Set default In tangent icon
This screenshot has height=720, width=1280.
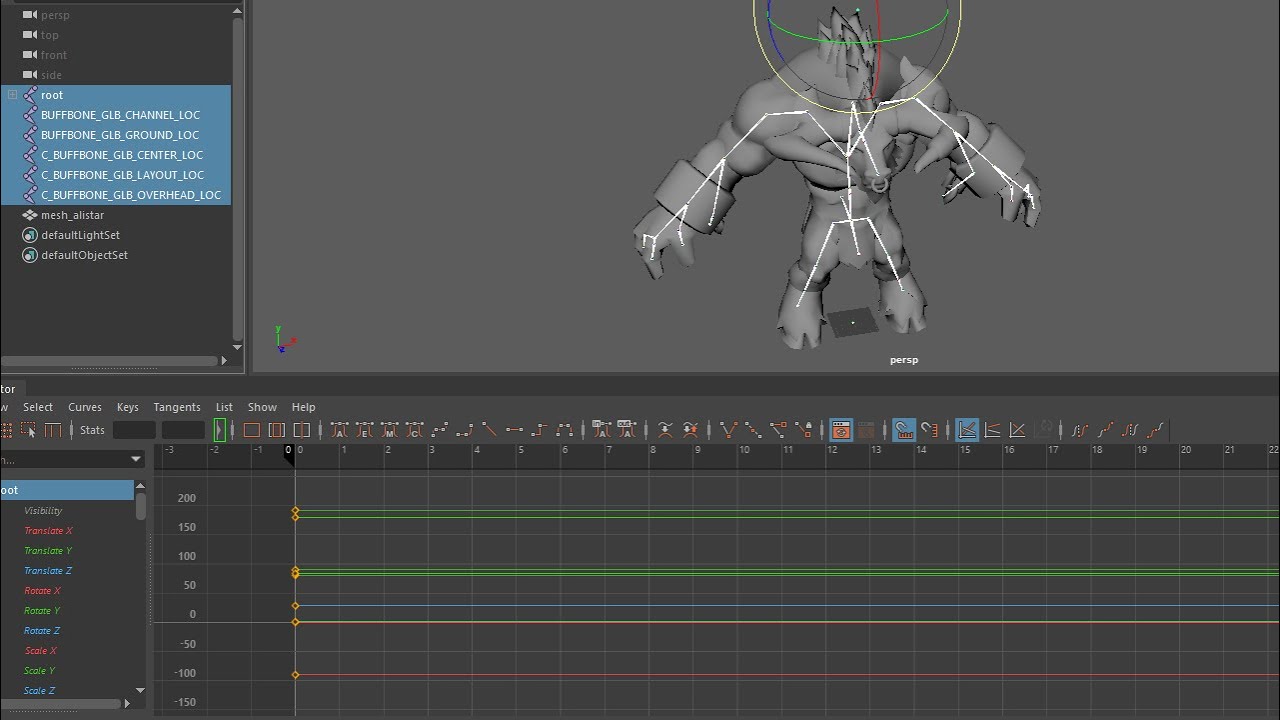[x=602, y=430]
